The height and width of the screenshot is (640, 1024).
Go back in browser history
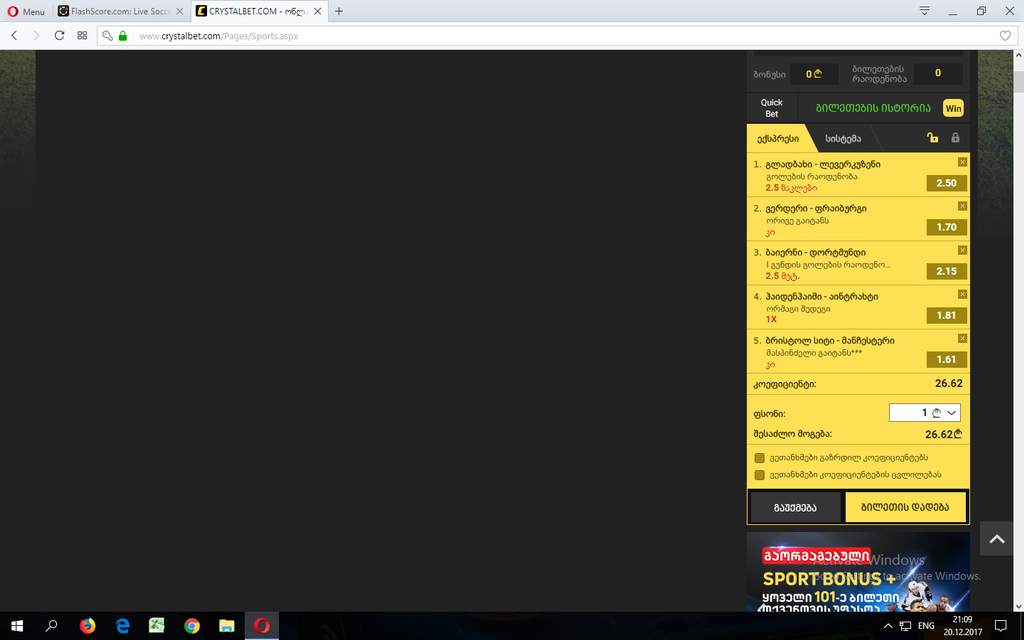point(14,36)
